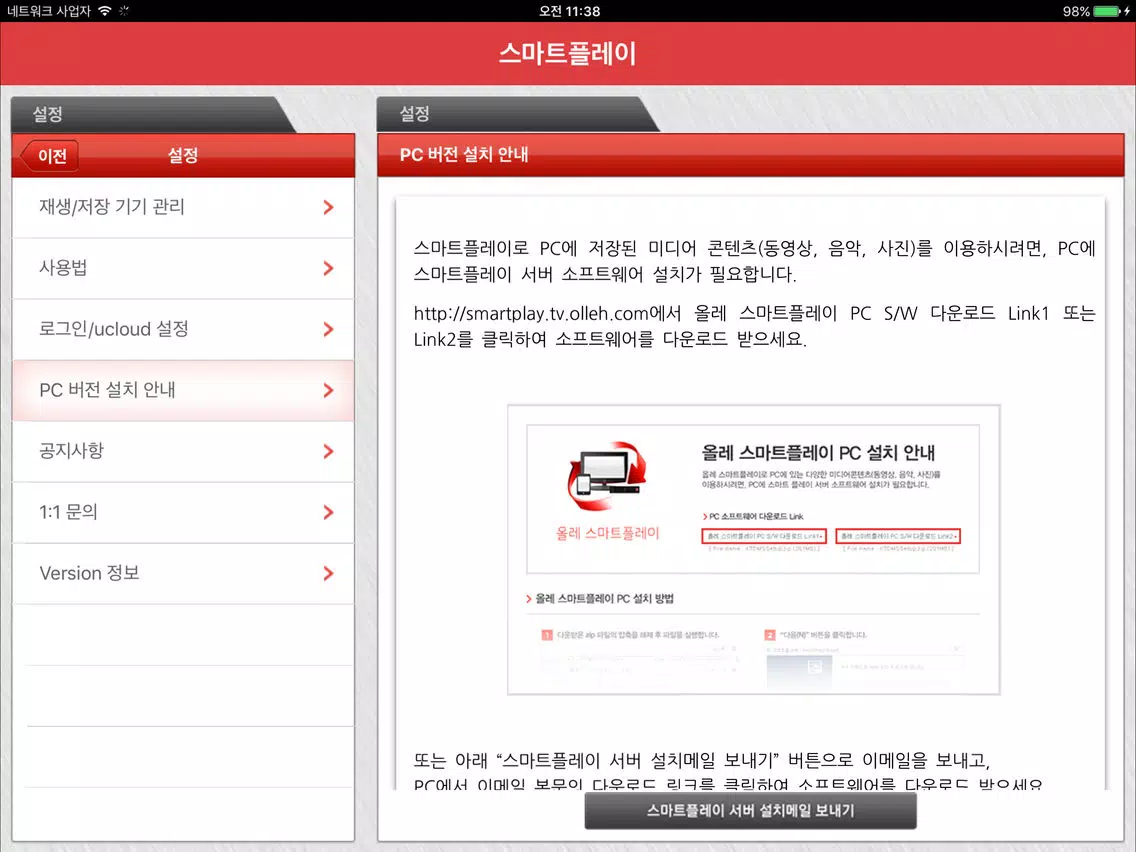
Task: Open 로그인/ucloud 설정 menu row
Action: coord(183,329)
